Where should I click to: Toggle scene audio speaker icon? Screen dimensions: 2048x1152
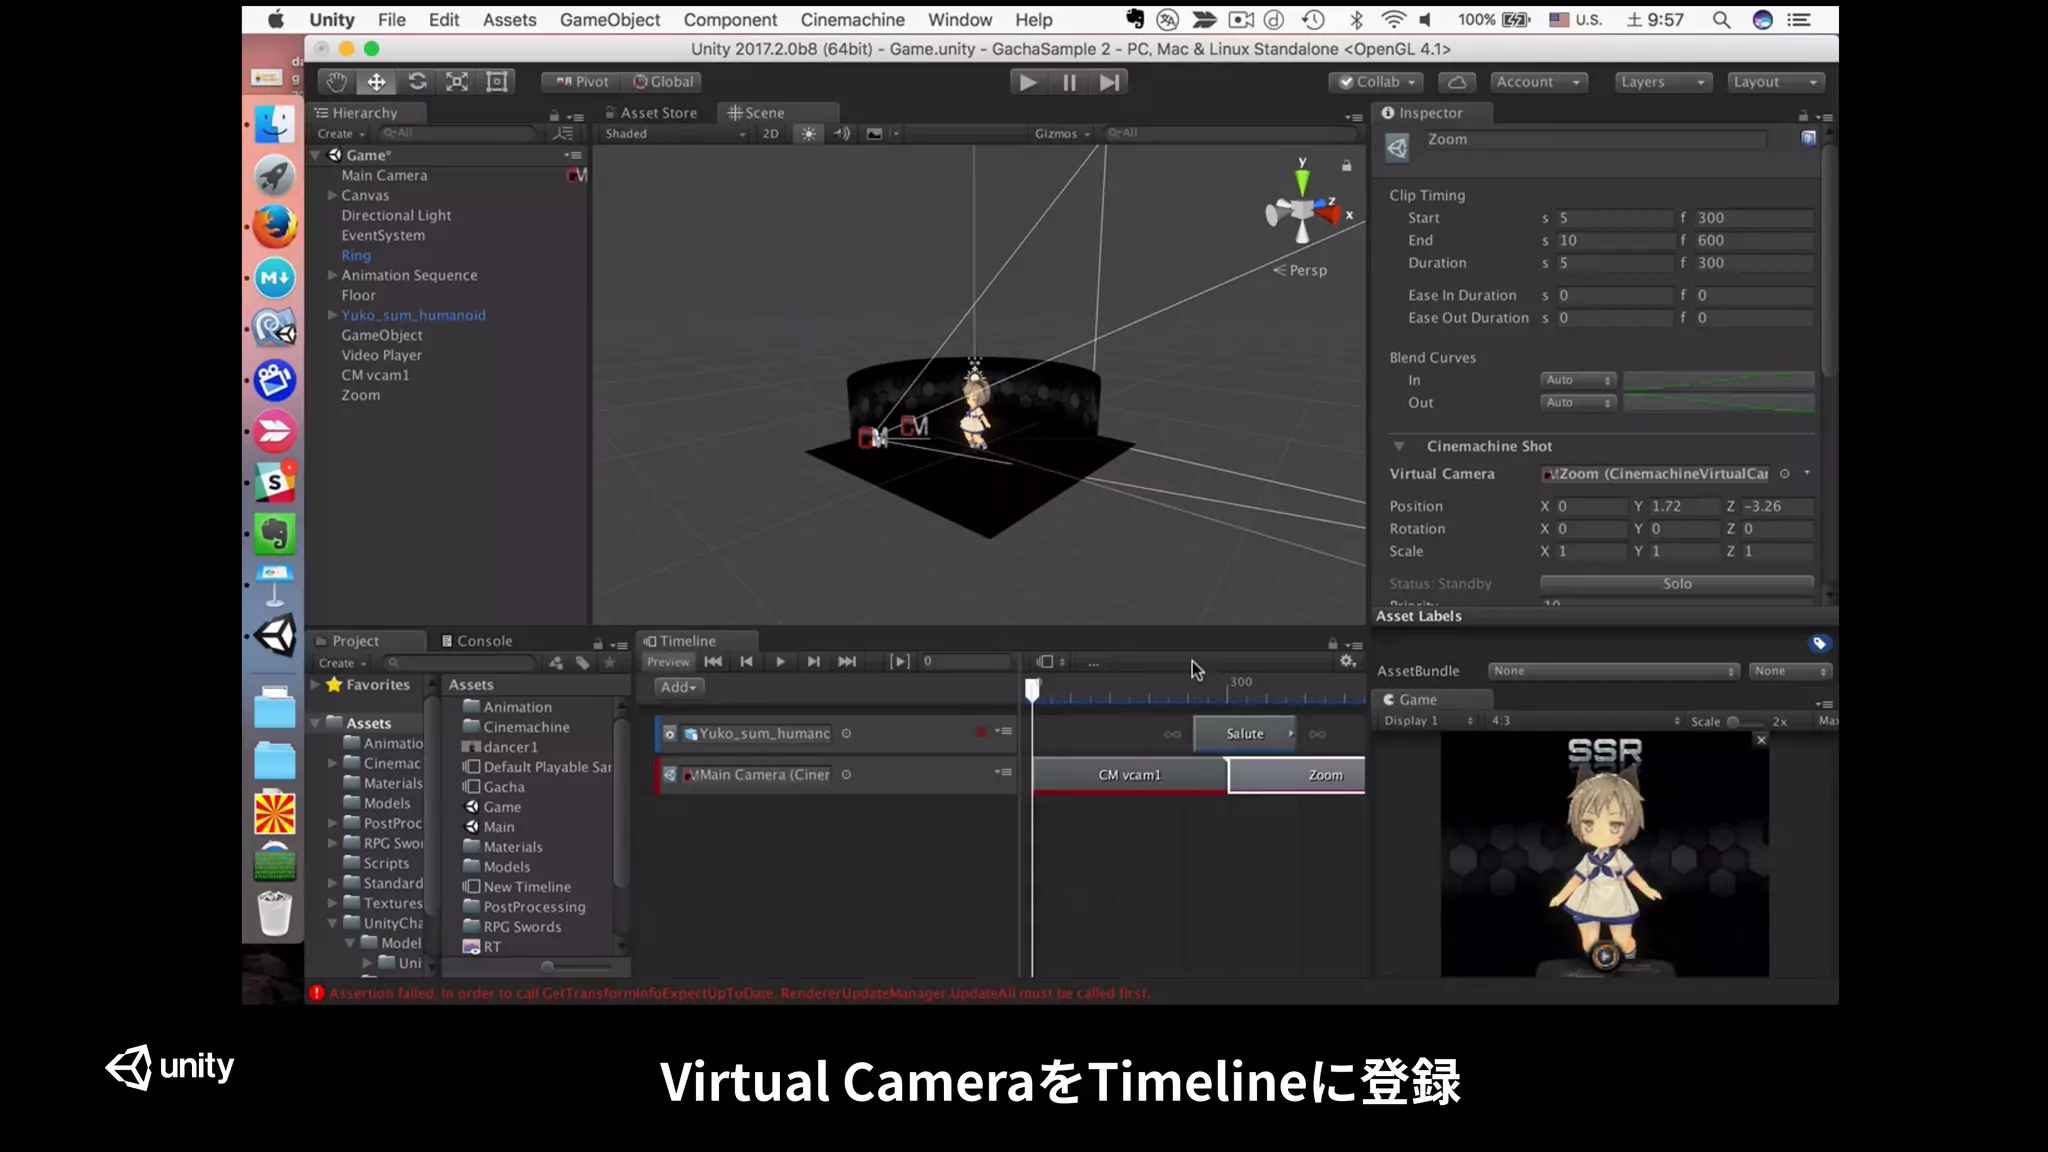(x=841, y=133)
